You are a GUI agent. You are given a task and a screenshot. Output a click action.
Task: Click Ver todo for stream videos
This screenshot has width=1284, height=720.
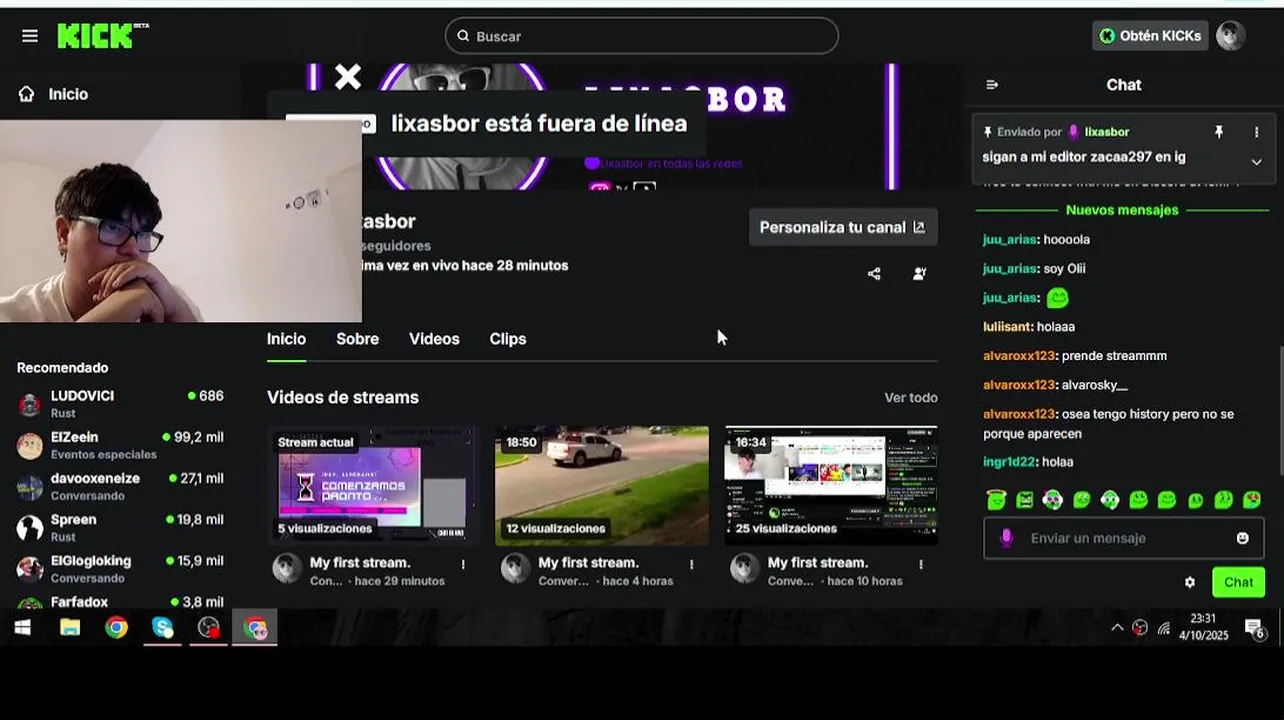pos(911,398)
